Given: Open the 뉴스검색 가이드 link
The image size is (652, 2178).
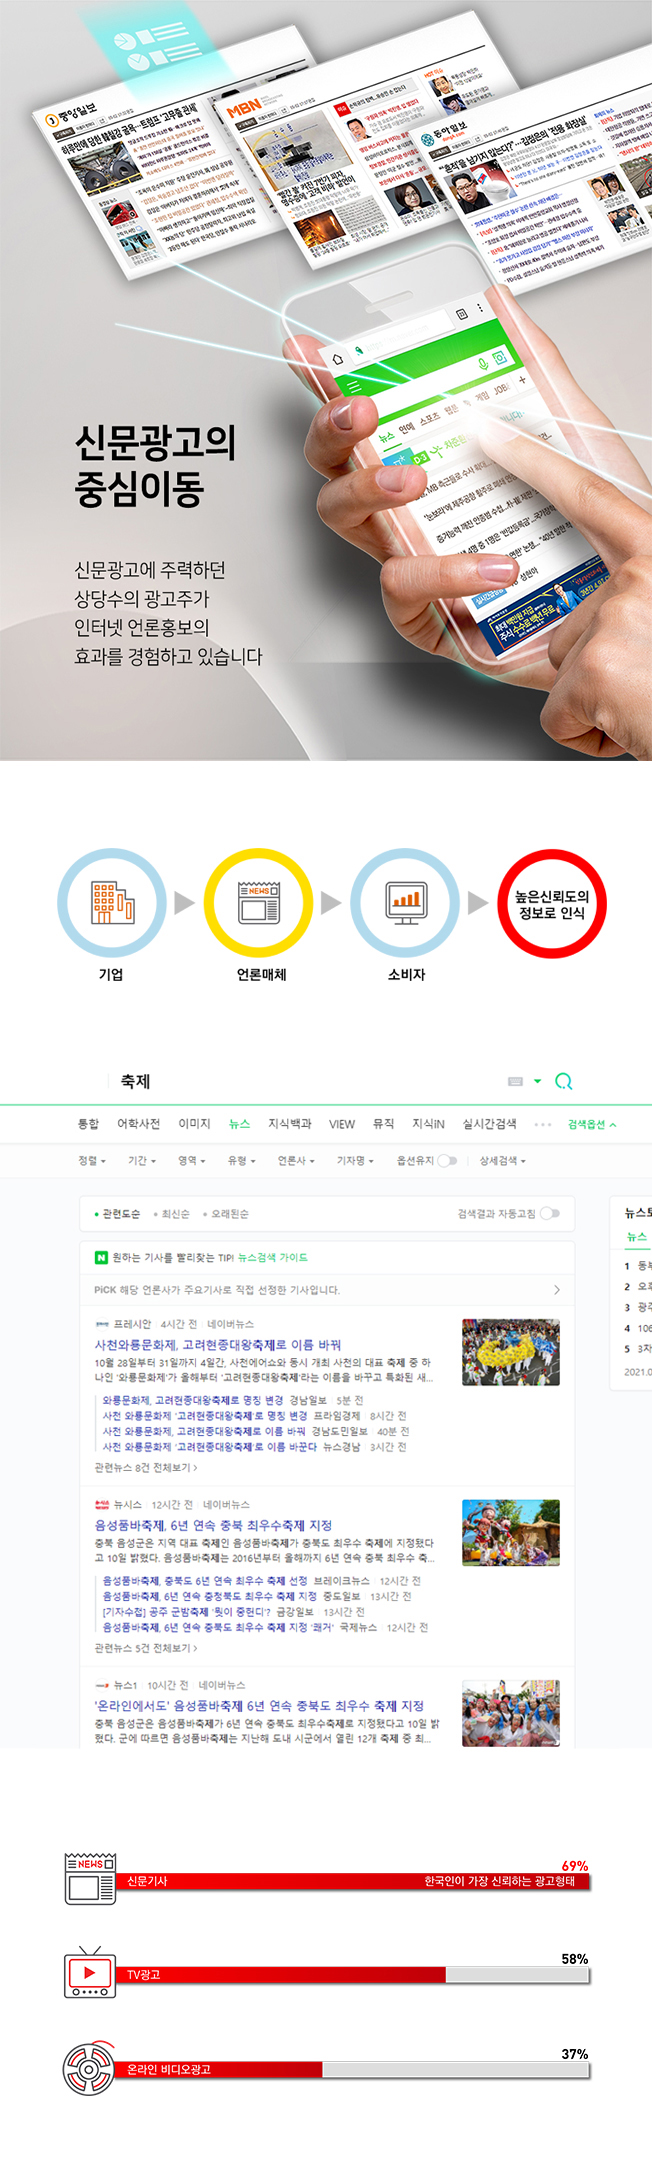Looking at the screenshot, I should pyautogui.click(x=272, y=1258).
